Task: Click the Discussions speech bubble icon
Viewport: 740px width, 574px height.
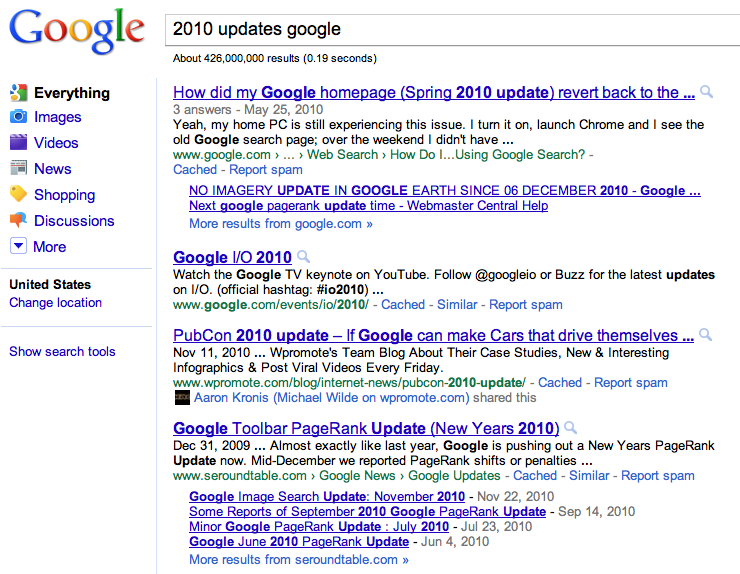Action: pyautogui.click(x=18, y=221)
